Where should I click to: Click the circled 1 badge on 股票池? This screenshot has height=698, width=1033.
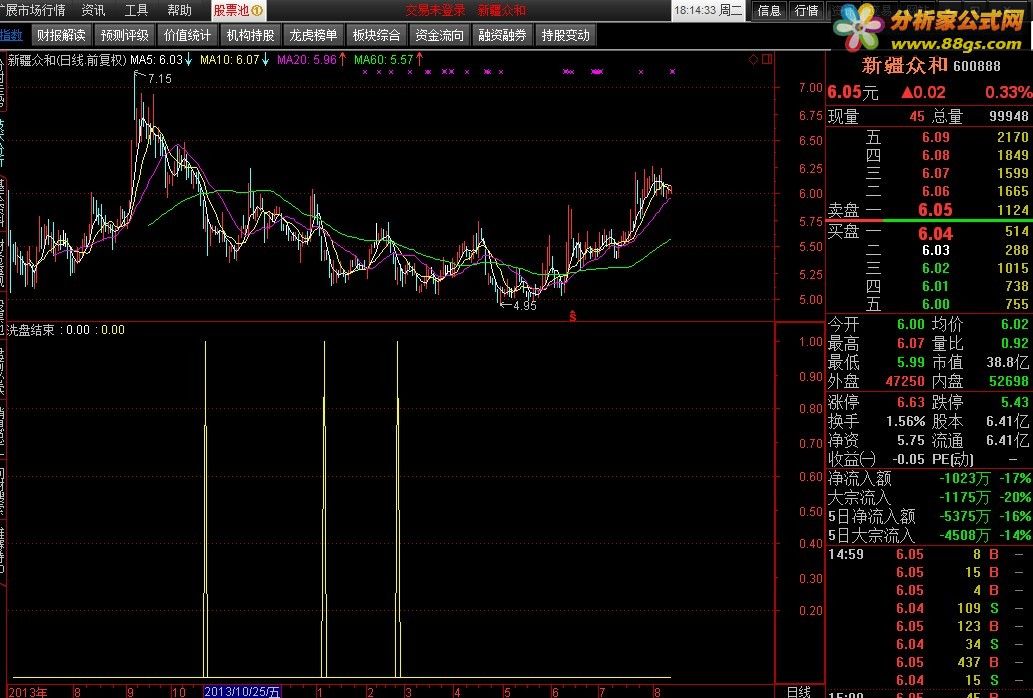pos(257,11)
